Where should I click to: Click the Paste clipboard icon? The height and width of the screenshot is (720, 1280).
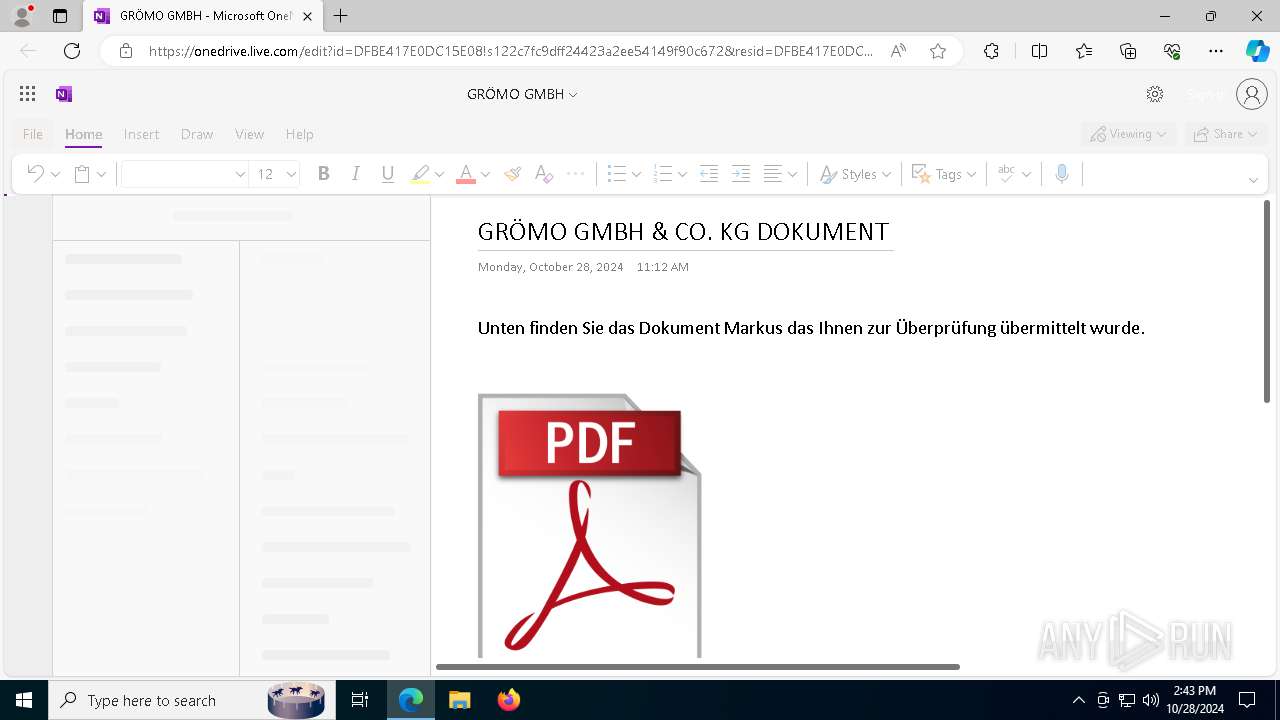tap(82, 174)
